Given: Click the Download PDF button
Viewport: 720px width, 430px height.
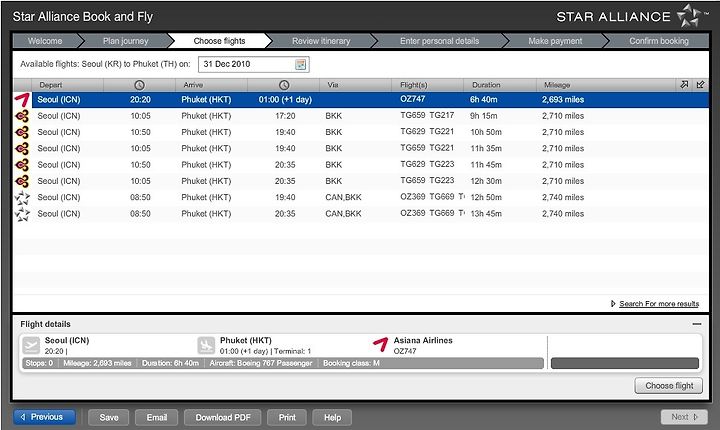Looking at the screenshot, I should [223, 418].
